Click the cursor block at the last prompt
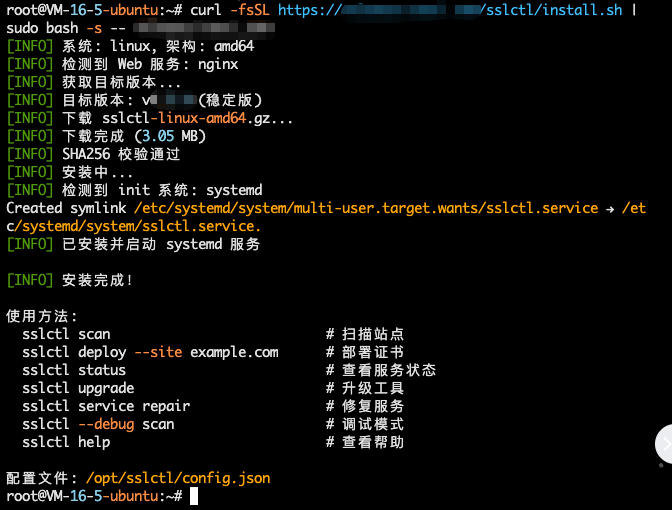 pyautogui.click(x=194, y=496)
